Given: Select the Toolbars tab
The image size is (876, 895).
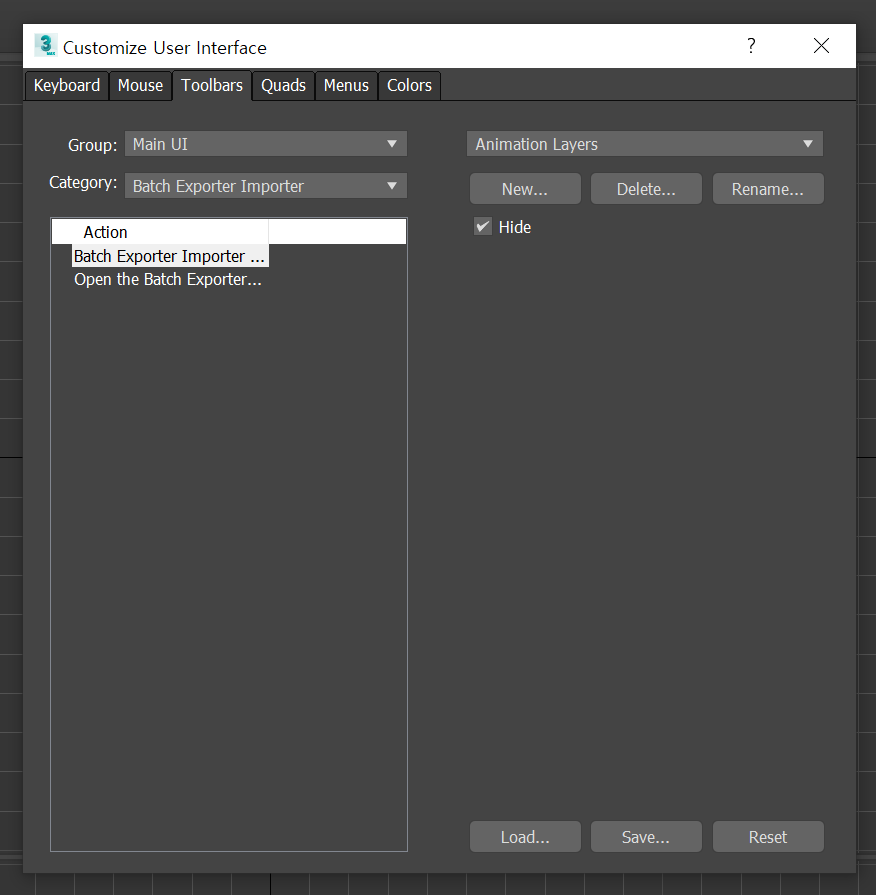Looking at the screenshot, I should tap(212, 85).
